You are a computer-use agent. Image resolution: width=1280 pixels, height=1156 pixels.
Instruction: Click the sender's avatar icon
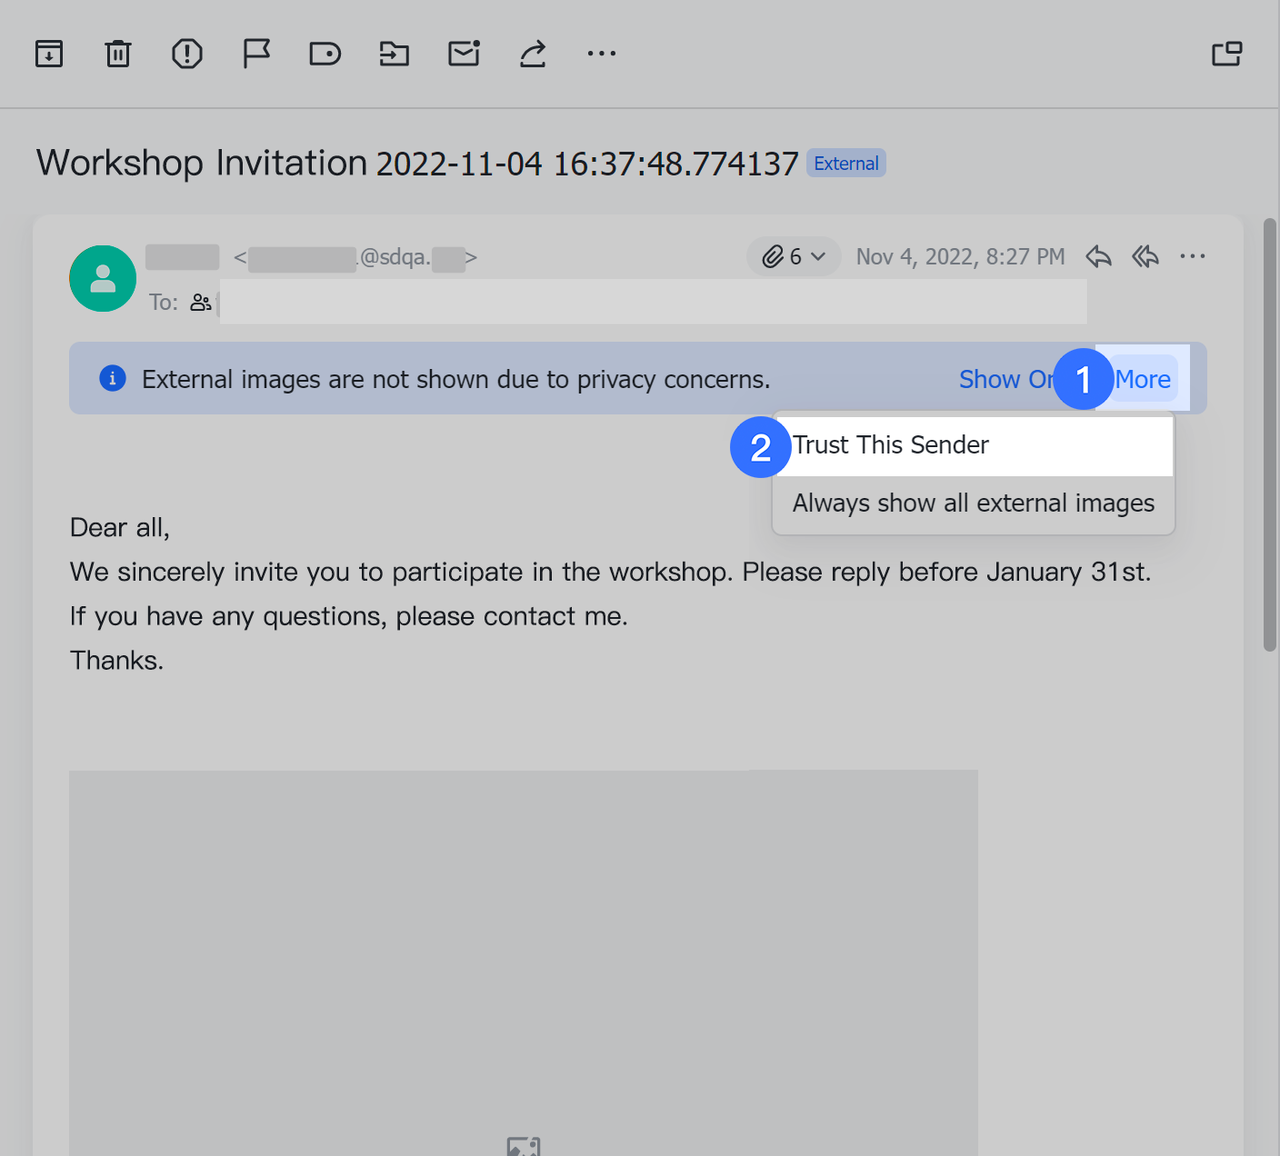(x=102, y=278)
